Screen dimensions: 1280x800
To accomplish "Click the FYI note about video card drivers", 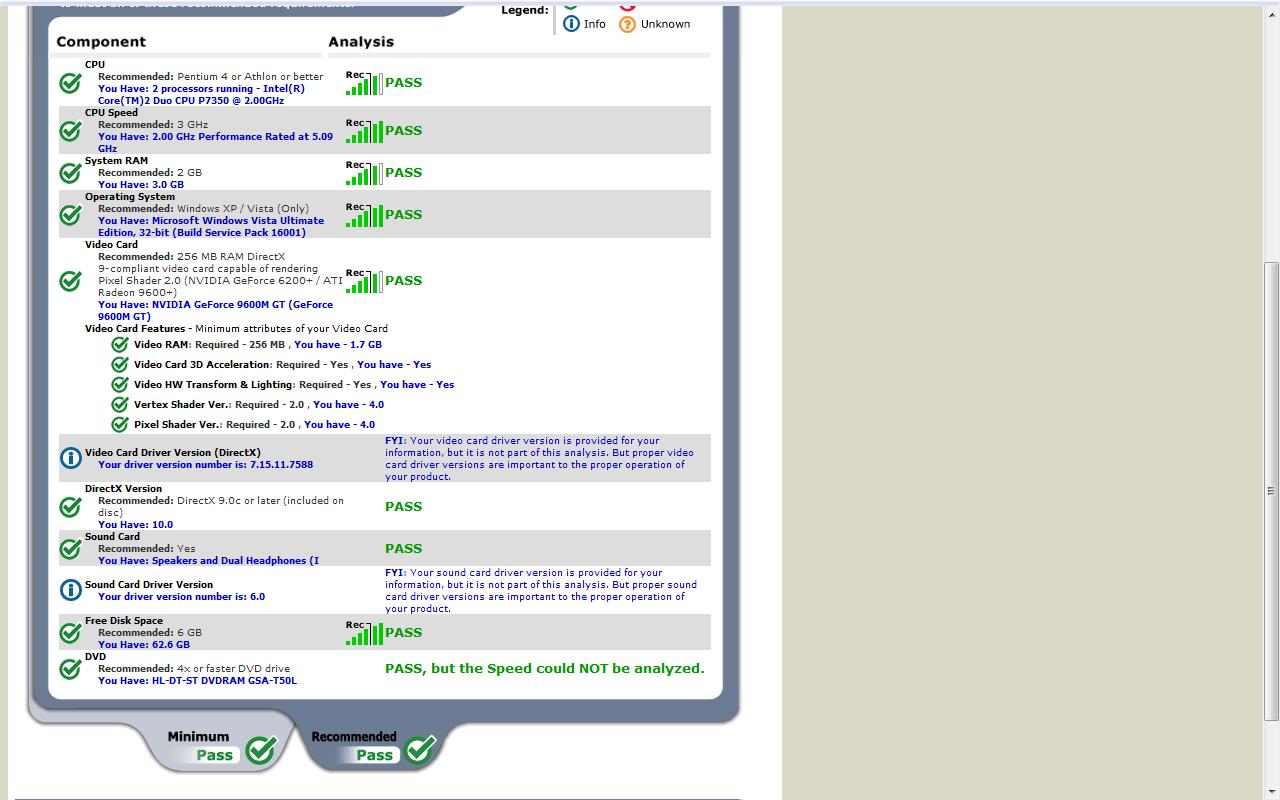I will tap(540, 459).
